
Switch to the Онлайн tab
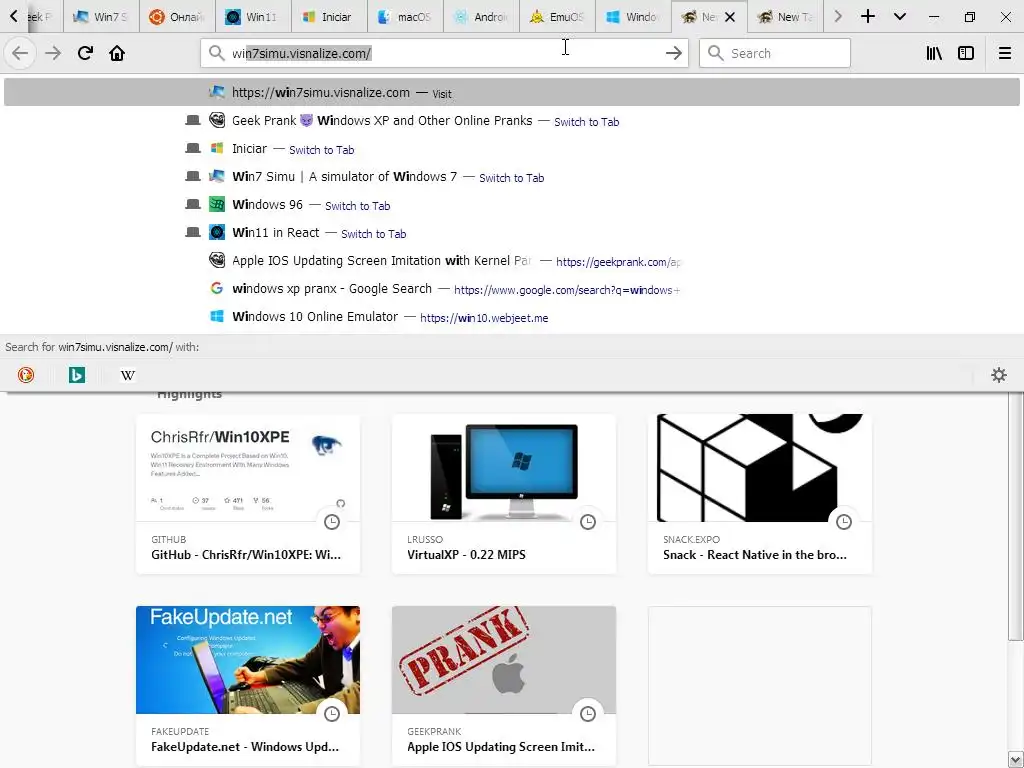(x=177, y=16)
